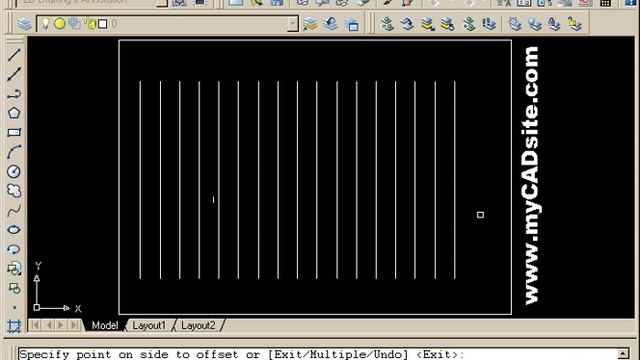Click the Layer Unisolate icon
Screen dimensions: 640x360
tap(448, 24)
